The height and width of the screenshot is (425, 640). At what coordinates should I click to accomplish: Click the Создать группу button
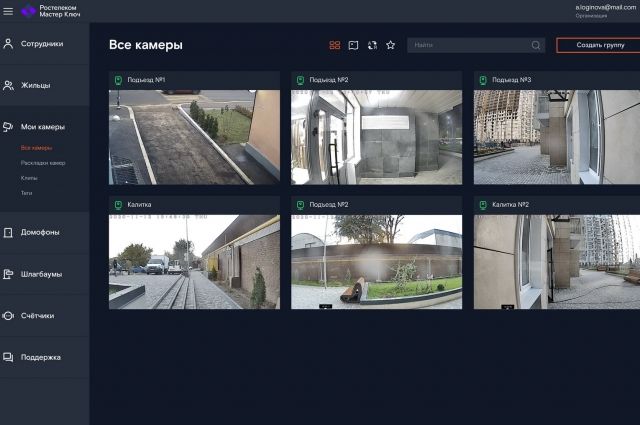coord(598,45)
